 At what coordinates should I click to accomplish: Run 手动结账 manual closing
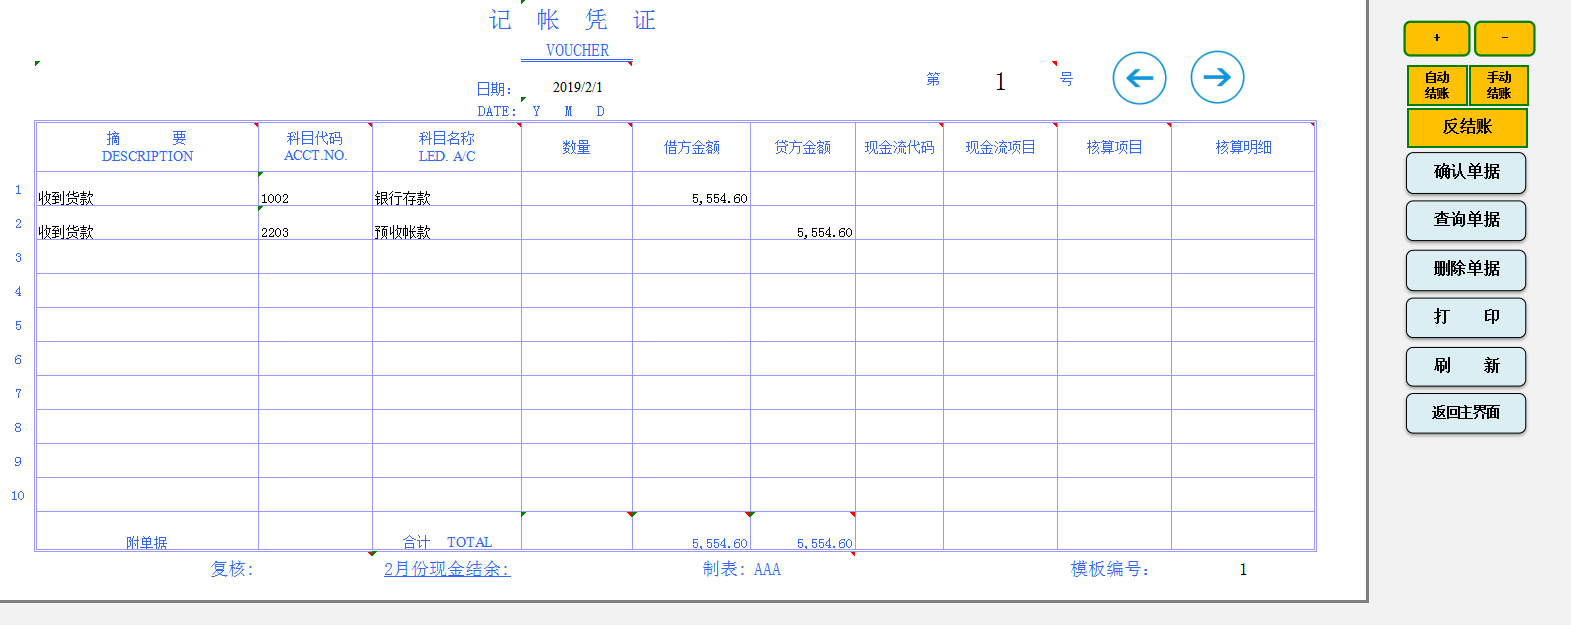pos(1498,85)
